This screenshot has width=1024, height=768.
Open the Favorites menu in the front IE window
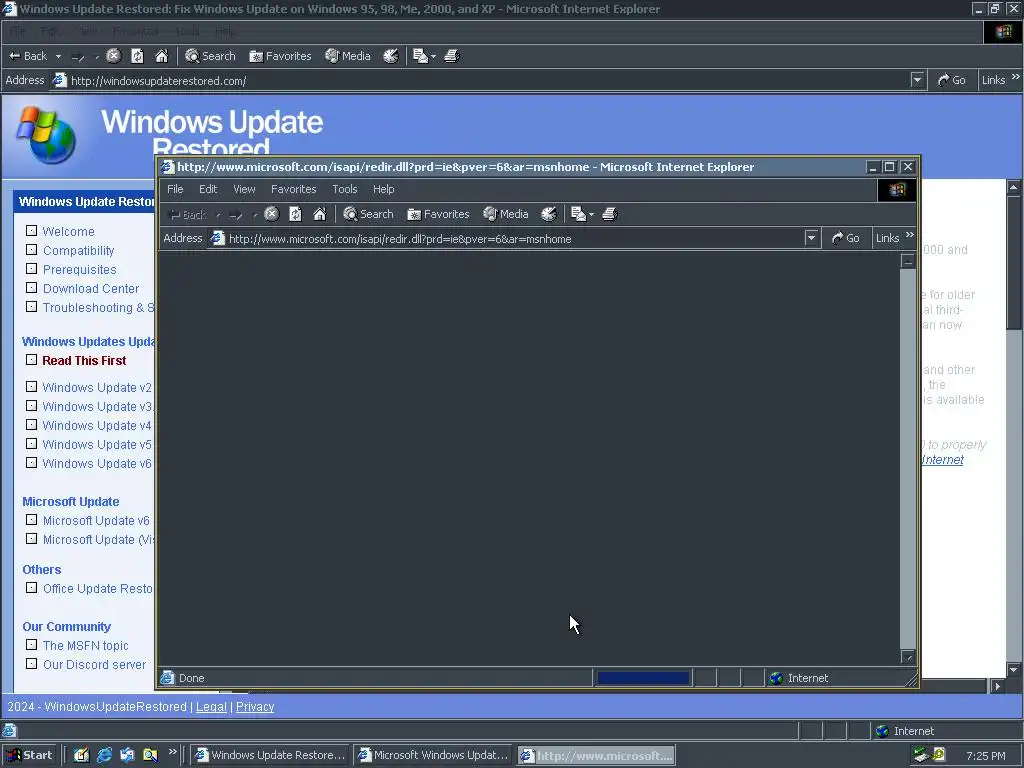pyautogui.click(x=293, y=189)
